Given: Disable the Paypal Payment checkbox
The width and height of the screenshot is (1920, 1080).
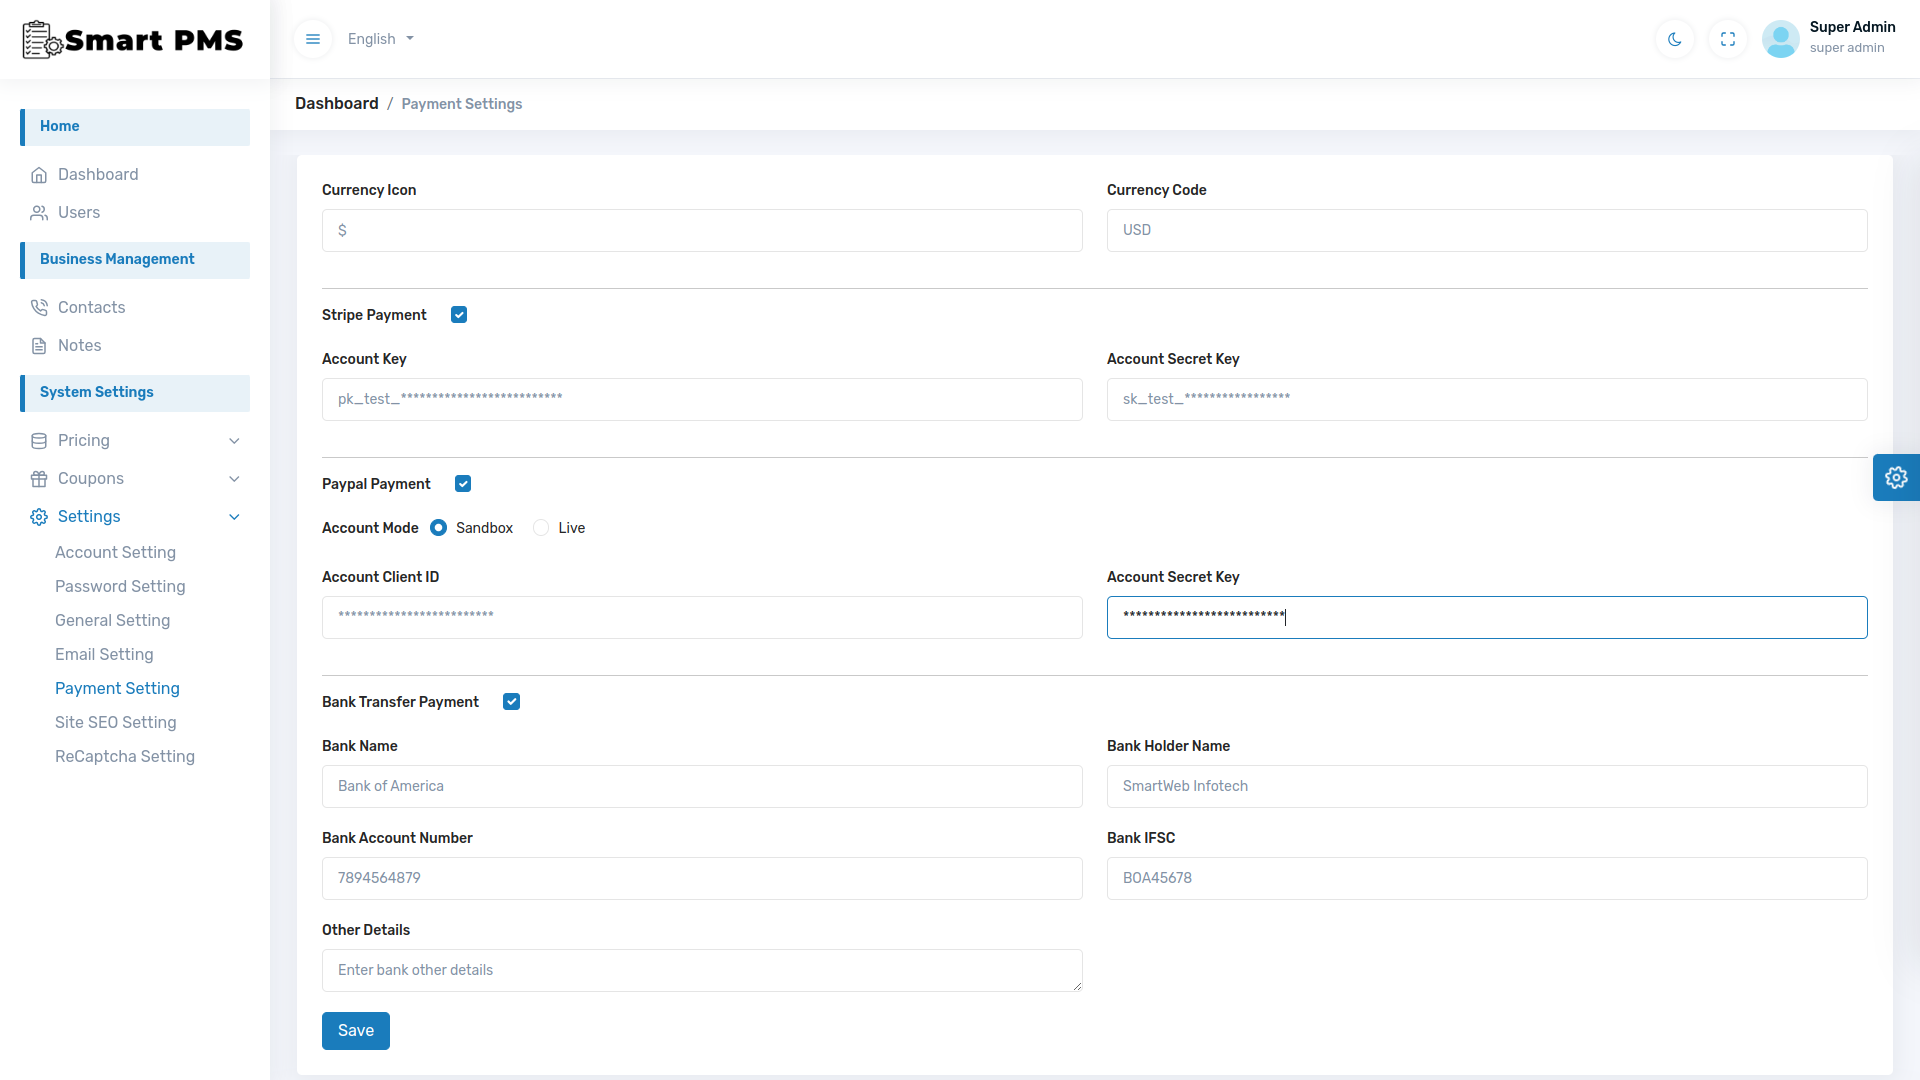Looking at the screenshot, I should pos(463,484).
